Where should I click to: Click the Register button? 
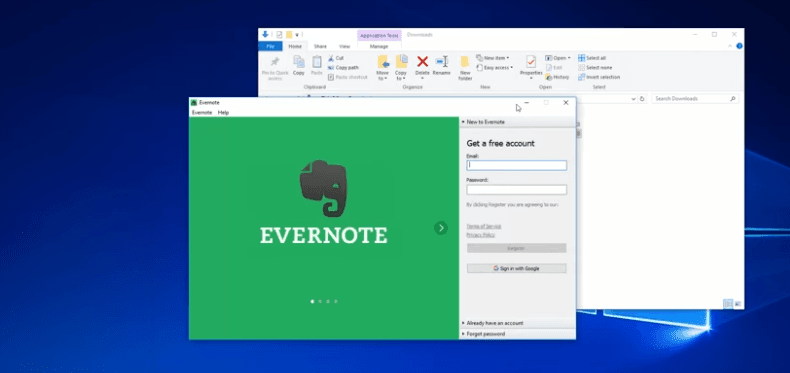(x=516, y=248)
